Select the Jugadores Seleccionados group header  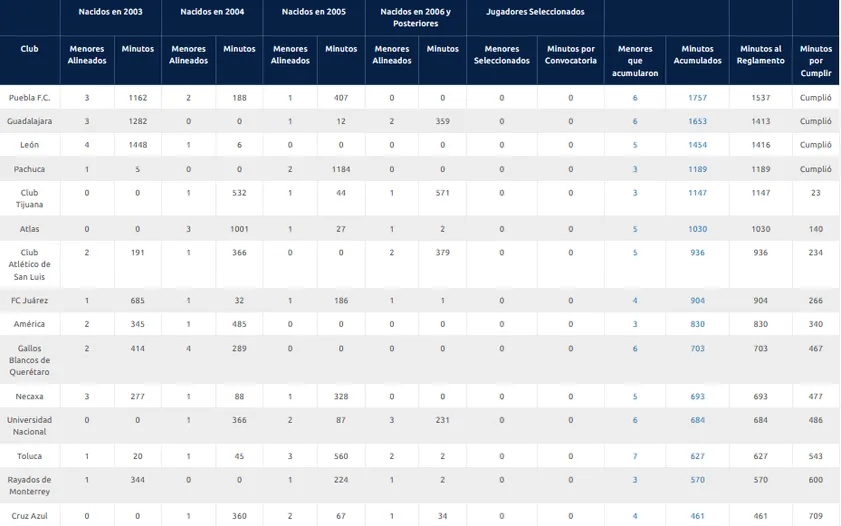coord(535,12)
